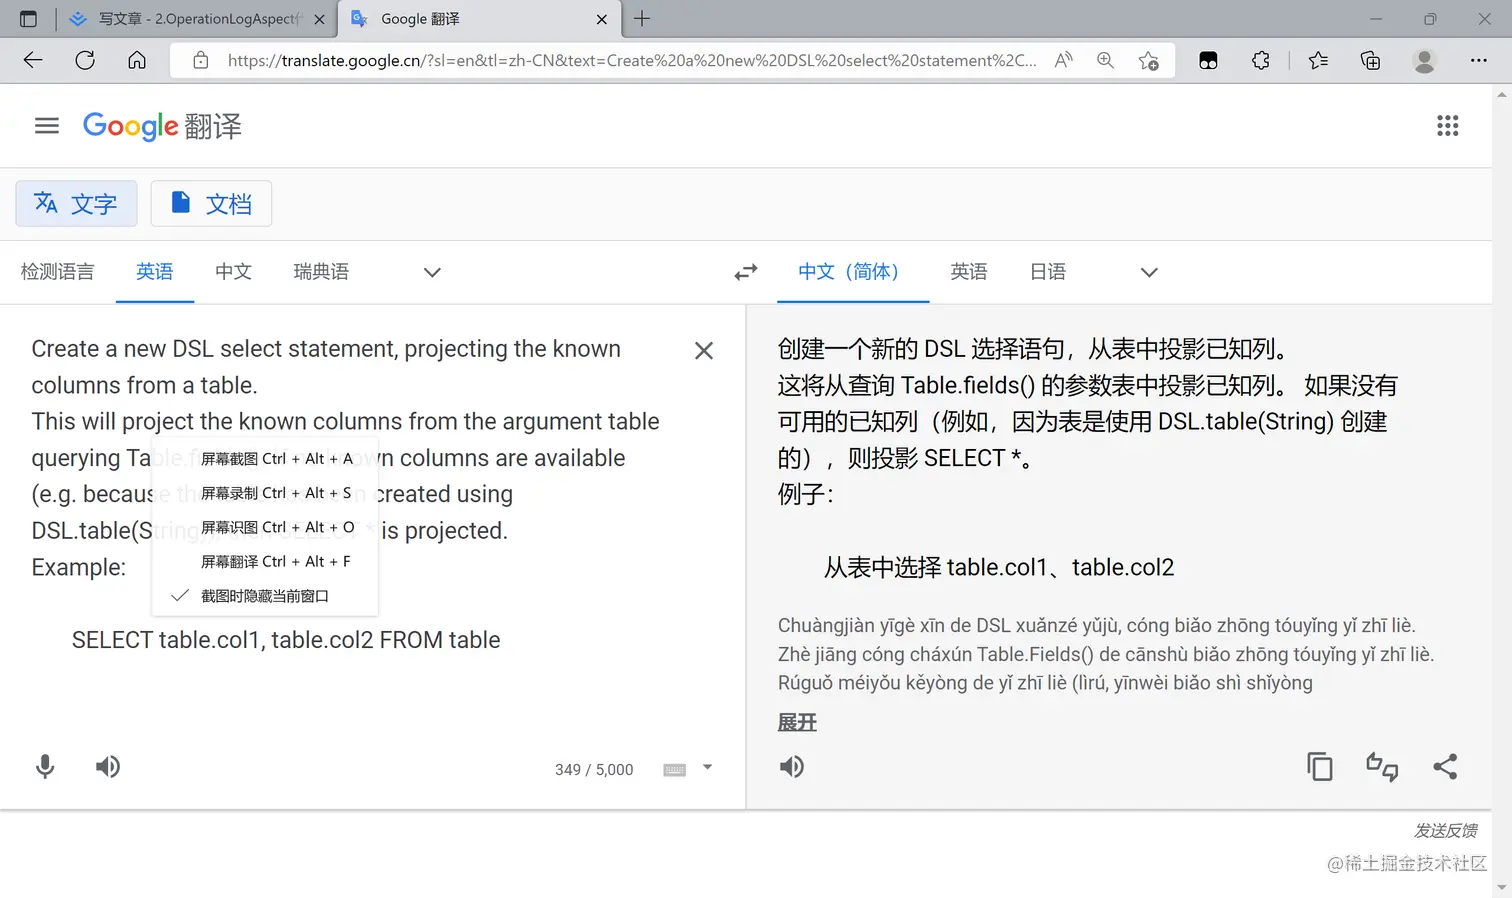The height and width of the screenshot is (898, 1512).
Task: Toggle 截图时隐藏当前窗口 option
Action: (x=265, y=596)
